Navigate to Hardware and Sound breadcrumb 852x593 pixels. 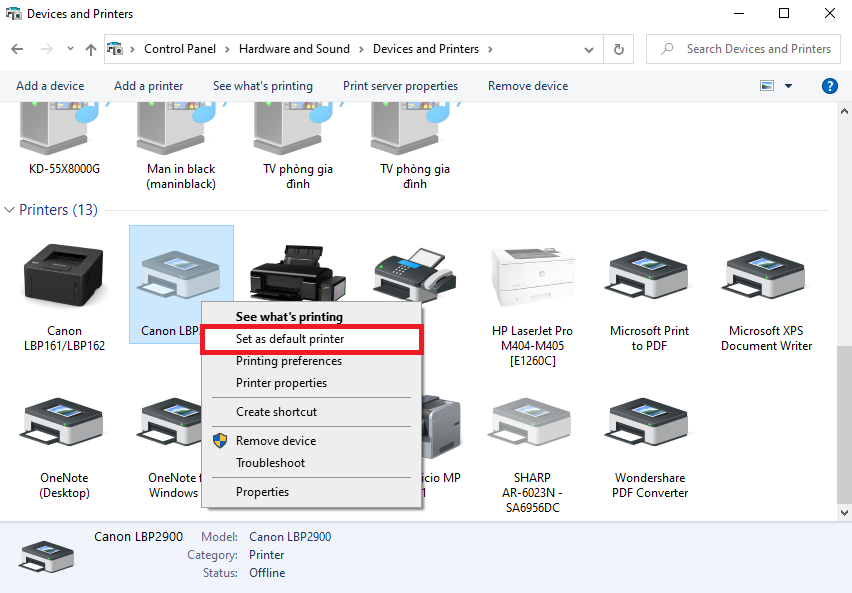[x=295, y=49]
